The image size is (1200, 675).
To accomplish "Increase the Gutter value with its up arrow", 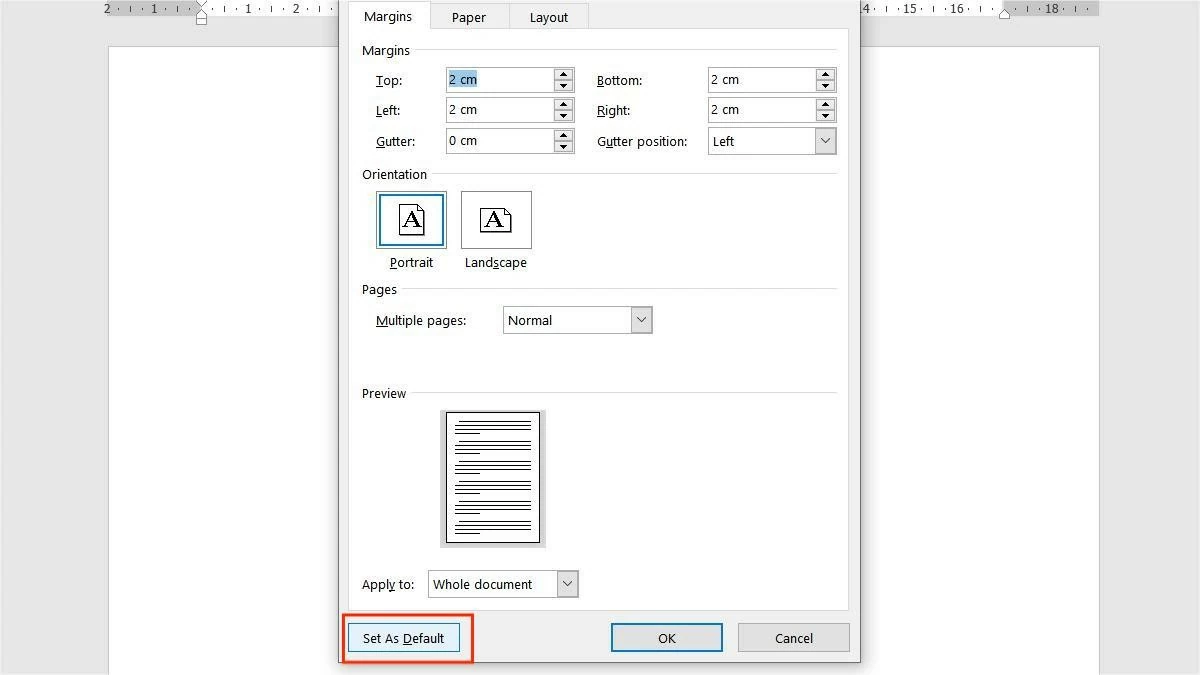I will tap(563, 135).
